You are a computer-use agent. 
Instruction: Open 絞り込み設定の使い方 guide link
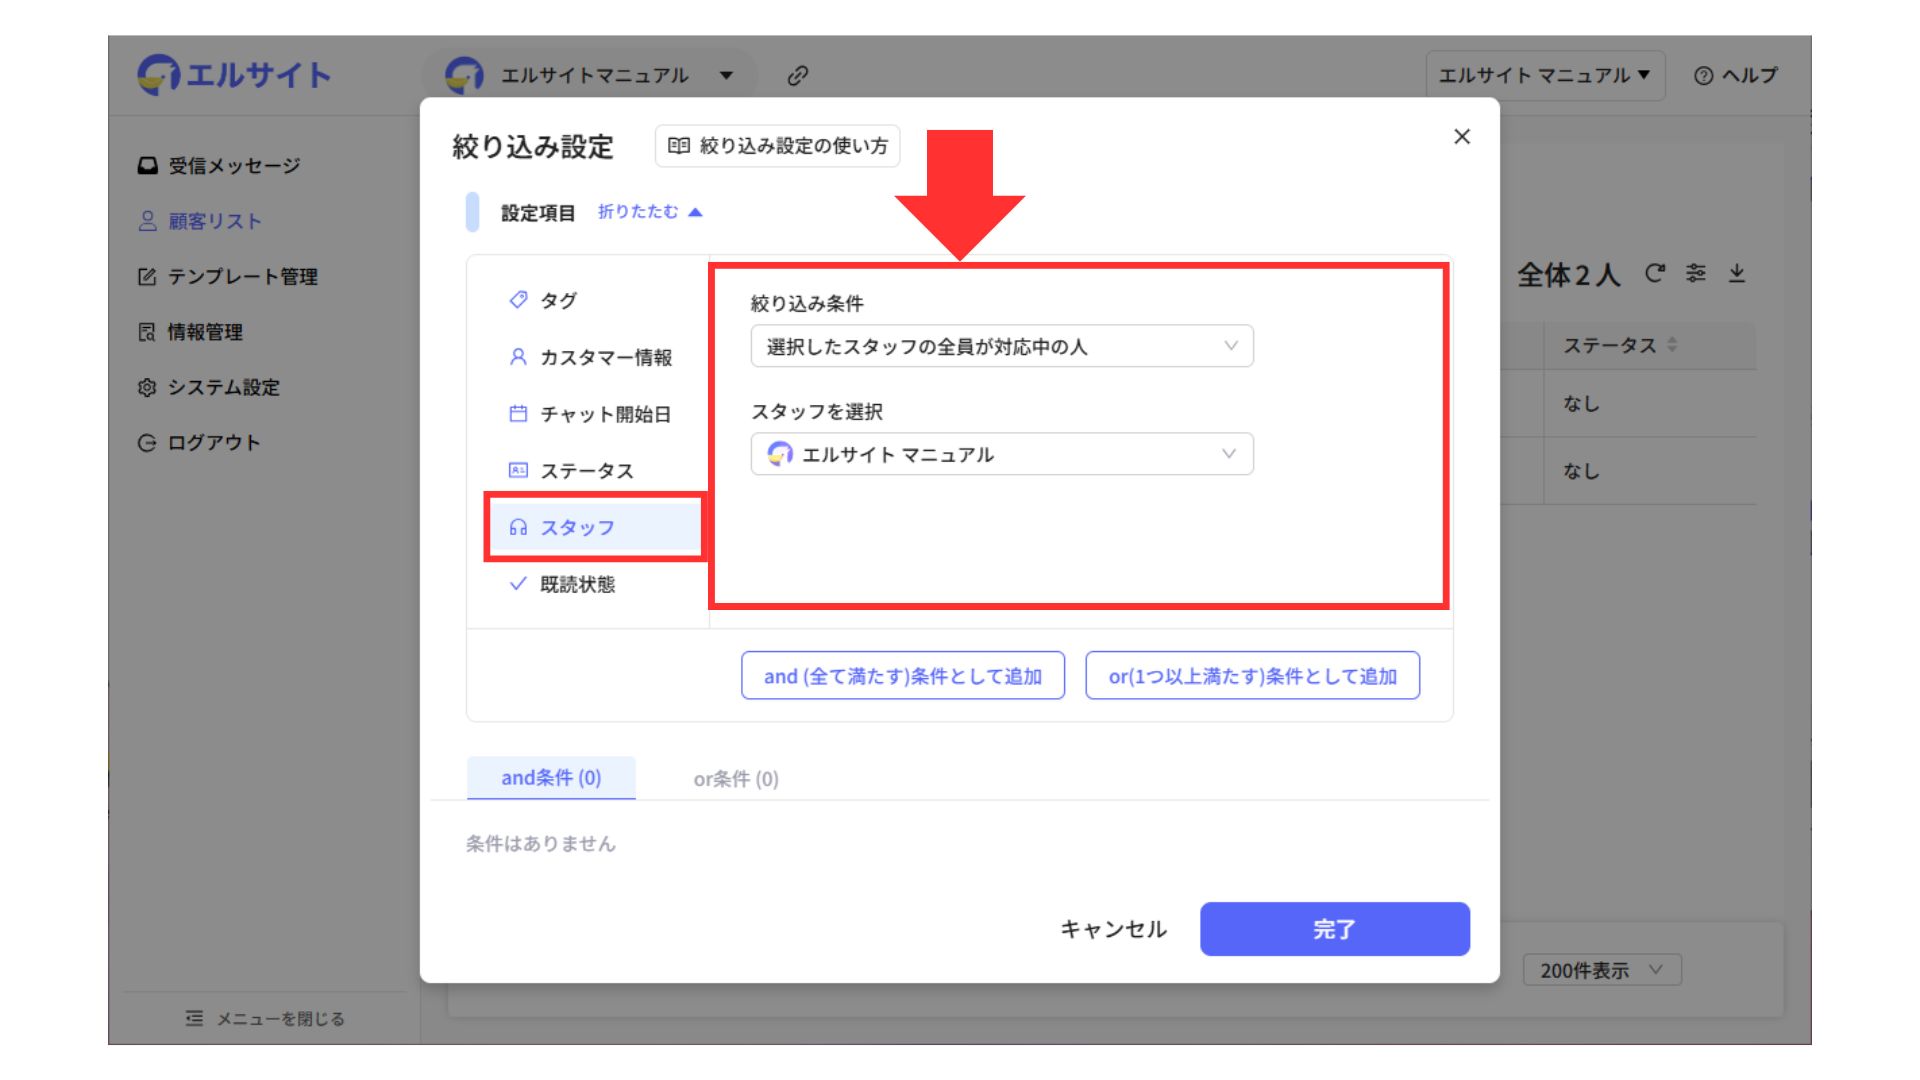(x=778, y=146)
